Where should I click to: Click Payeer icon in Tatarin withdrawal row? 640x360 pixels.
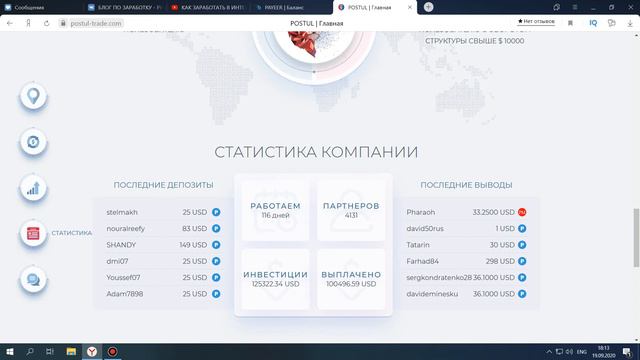tap(522, 245)
